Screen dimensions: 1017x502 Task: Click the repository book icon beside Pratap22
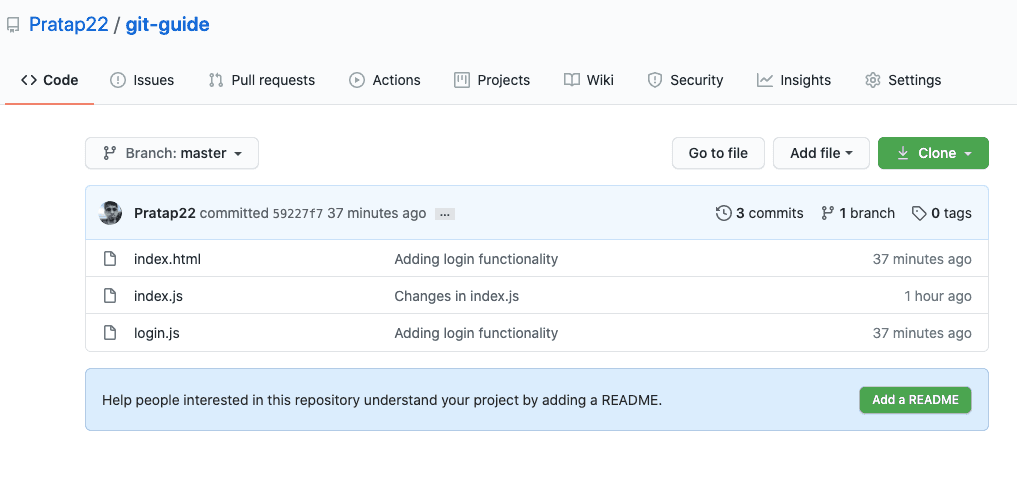[13, 26]
